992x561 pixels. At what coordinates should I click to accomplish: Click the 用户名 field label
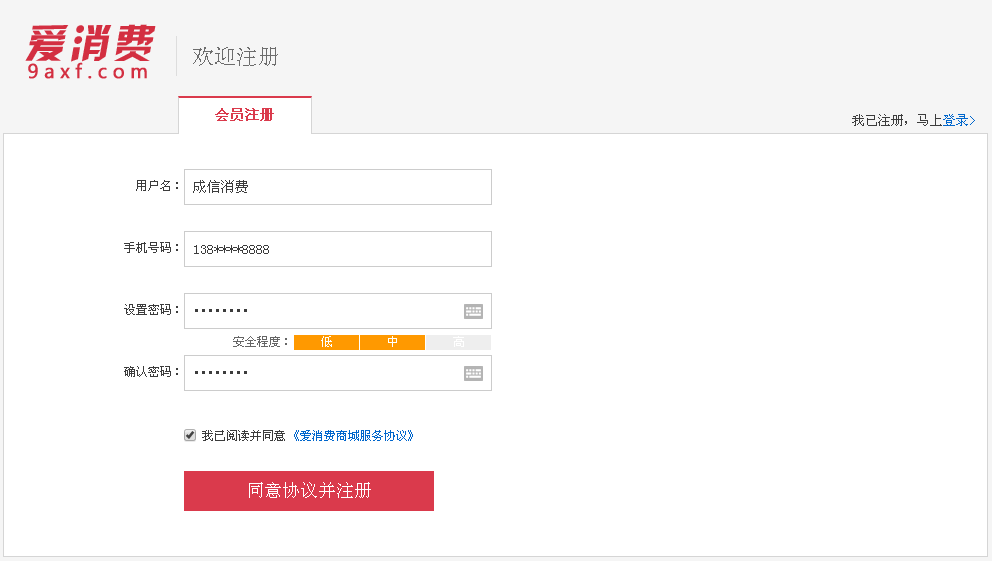click(157, 186)
